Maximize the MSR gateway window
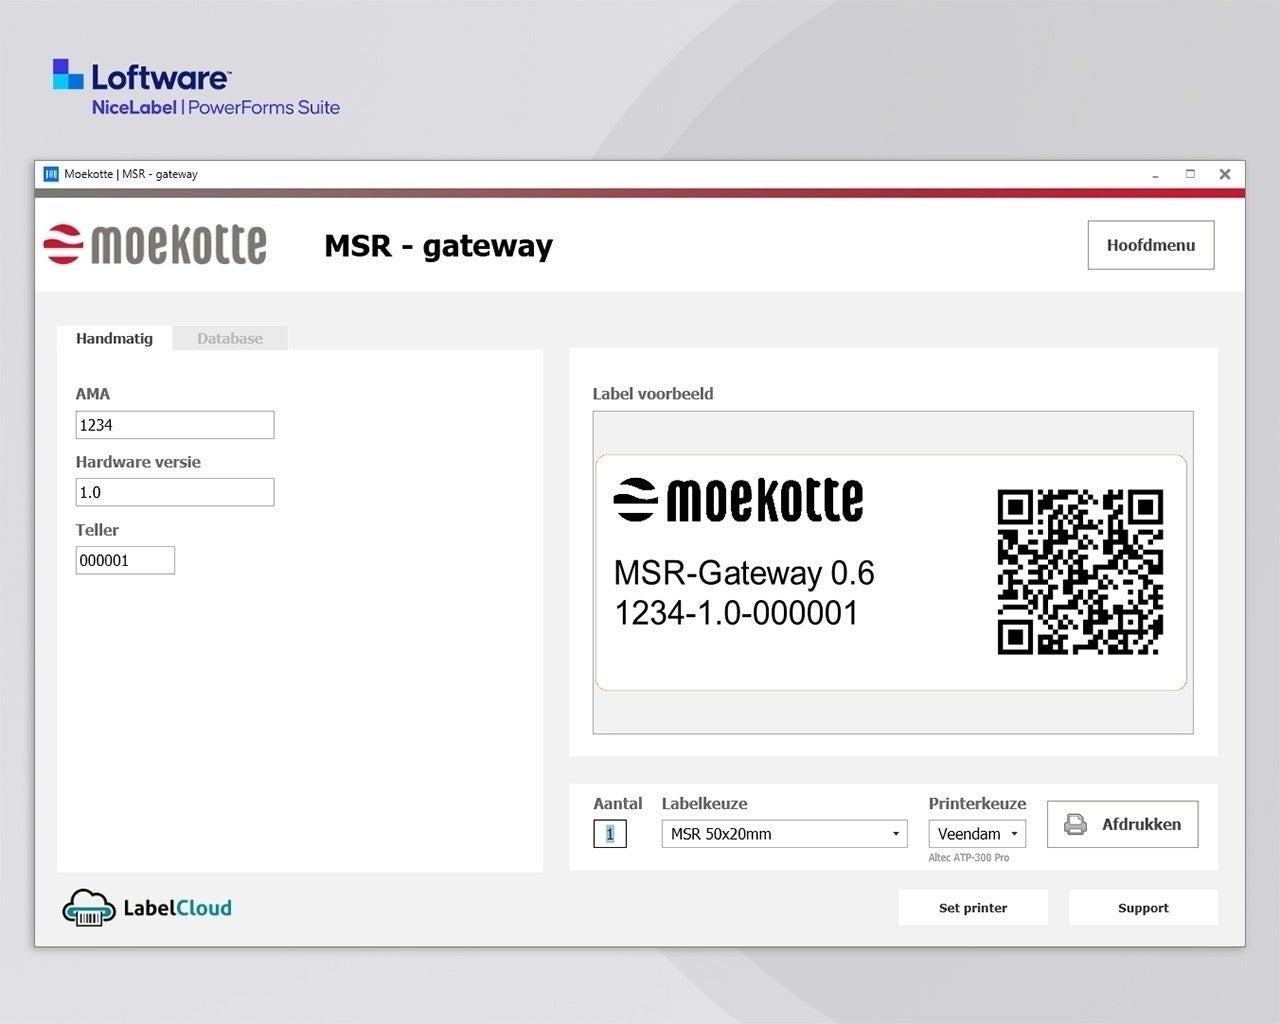Viewport: 1280px width, 1024px height. (x=1190, y=174)
